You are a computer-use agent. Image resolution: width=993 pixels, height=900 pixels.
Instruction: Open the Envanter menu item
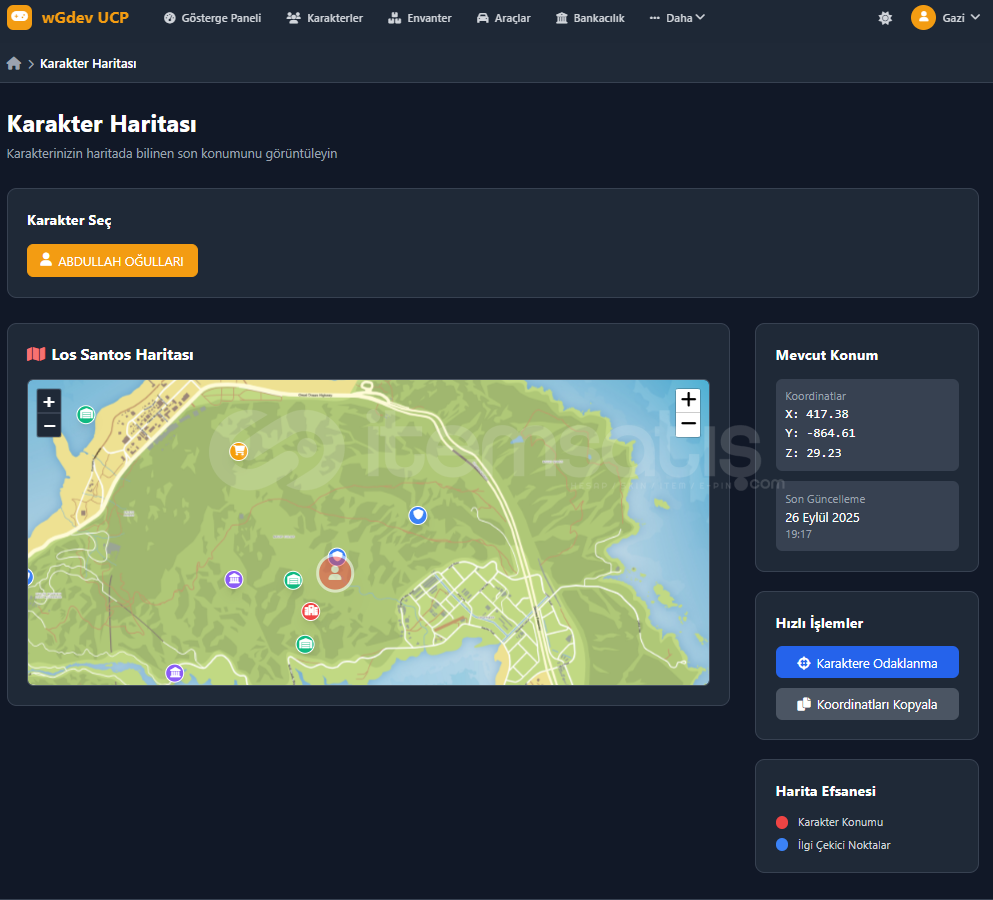[420, 18]
